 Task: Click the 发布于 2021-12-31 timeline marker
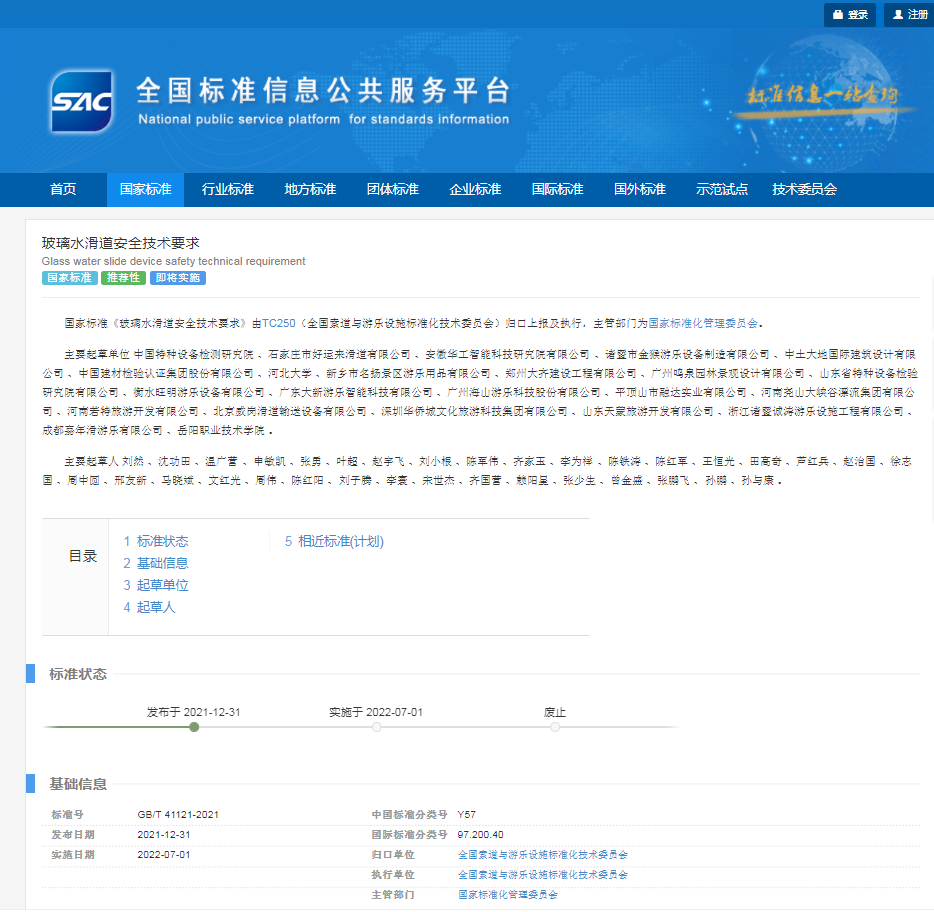click(x=194, y=727)
